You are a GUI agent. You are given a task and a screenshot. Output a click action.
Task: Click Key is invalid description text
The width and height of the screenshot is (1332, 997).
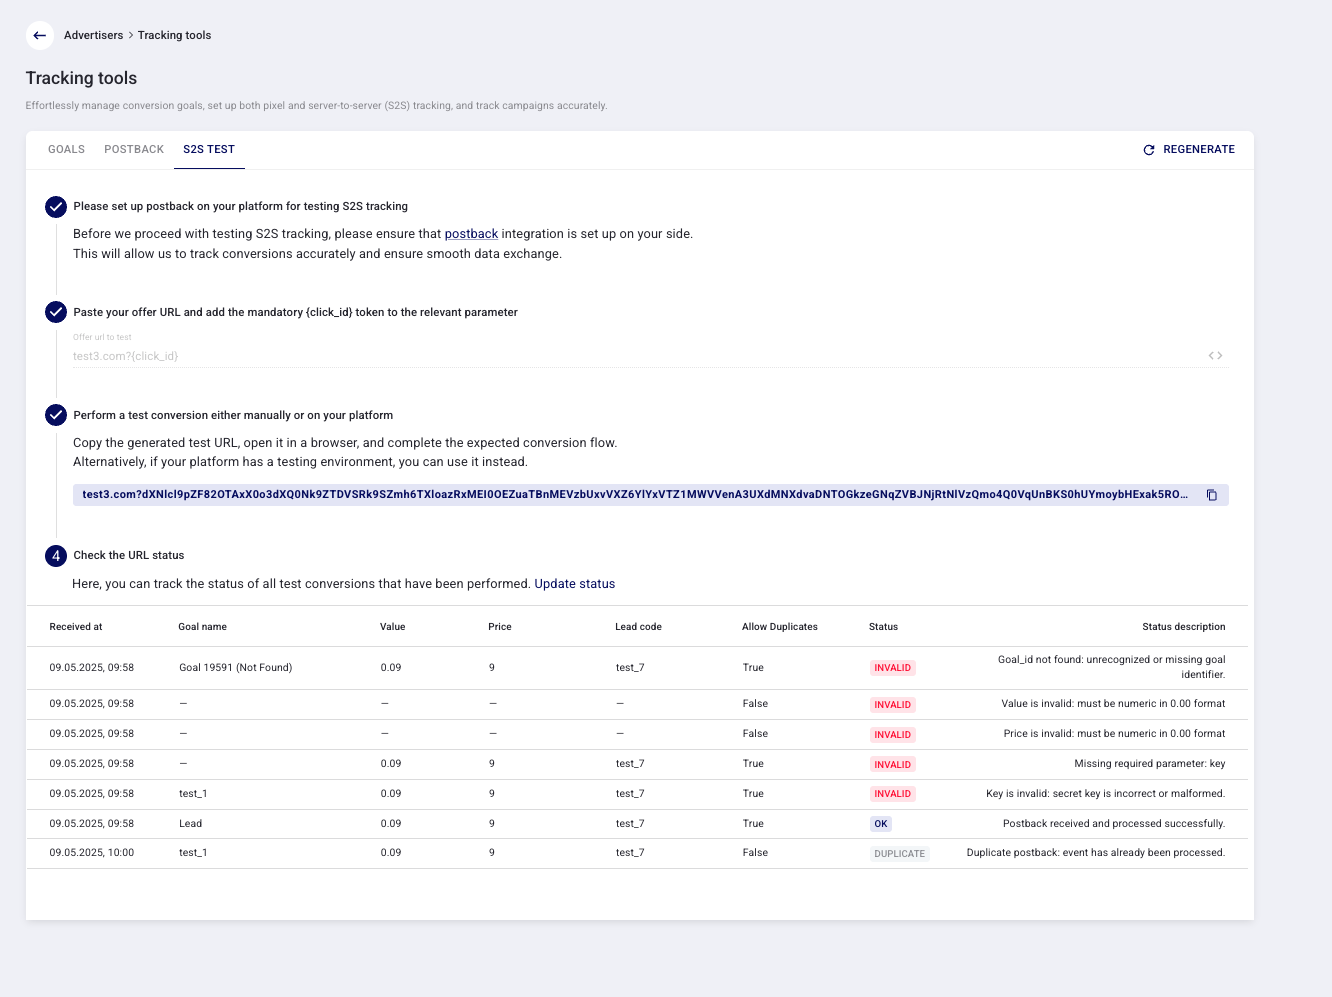[1105, 794]
